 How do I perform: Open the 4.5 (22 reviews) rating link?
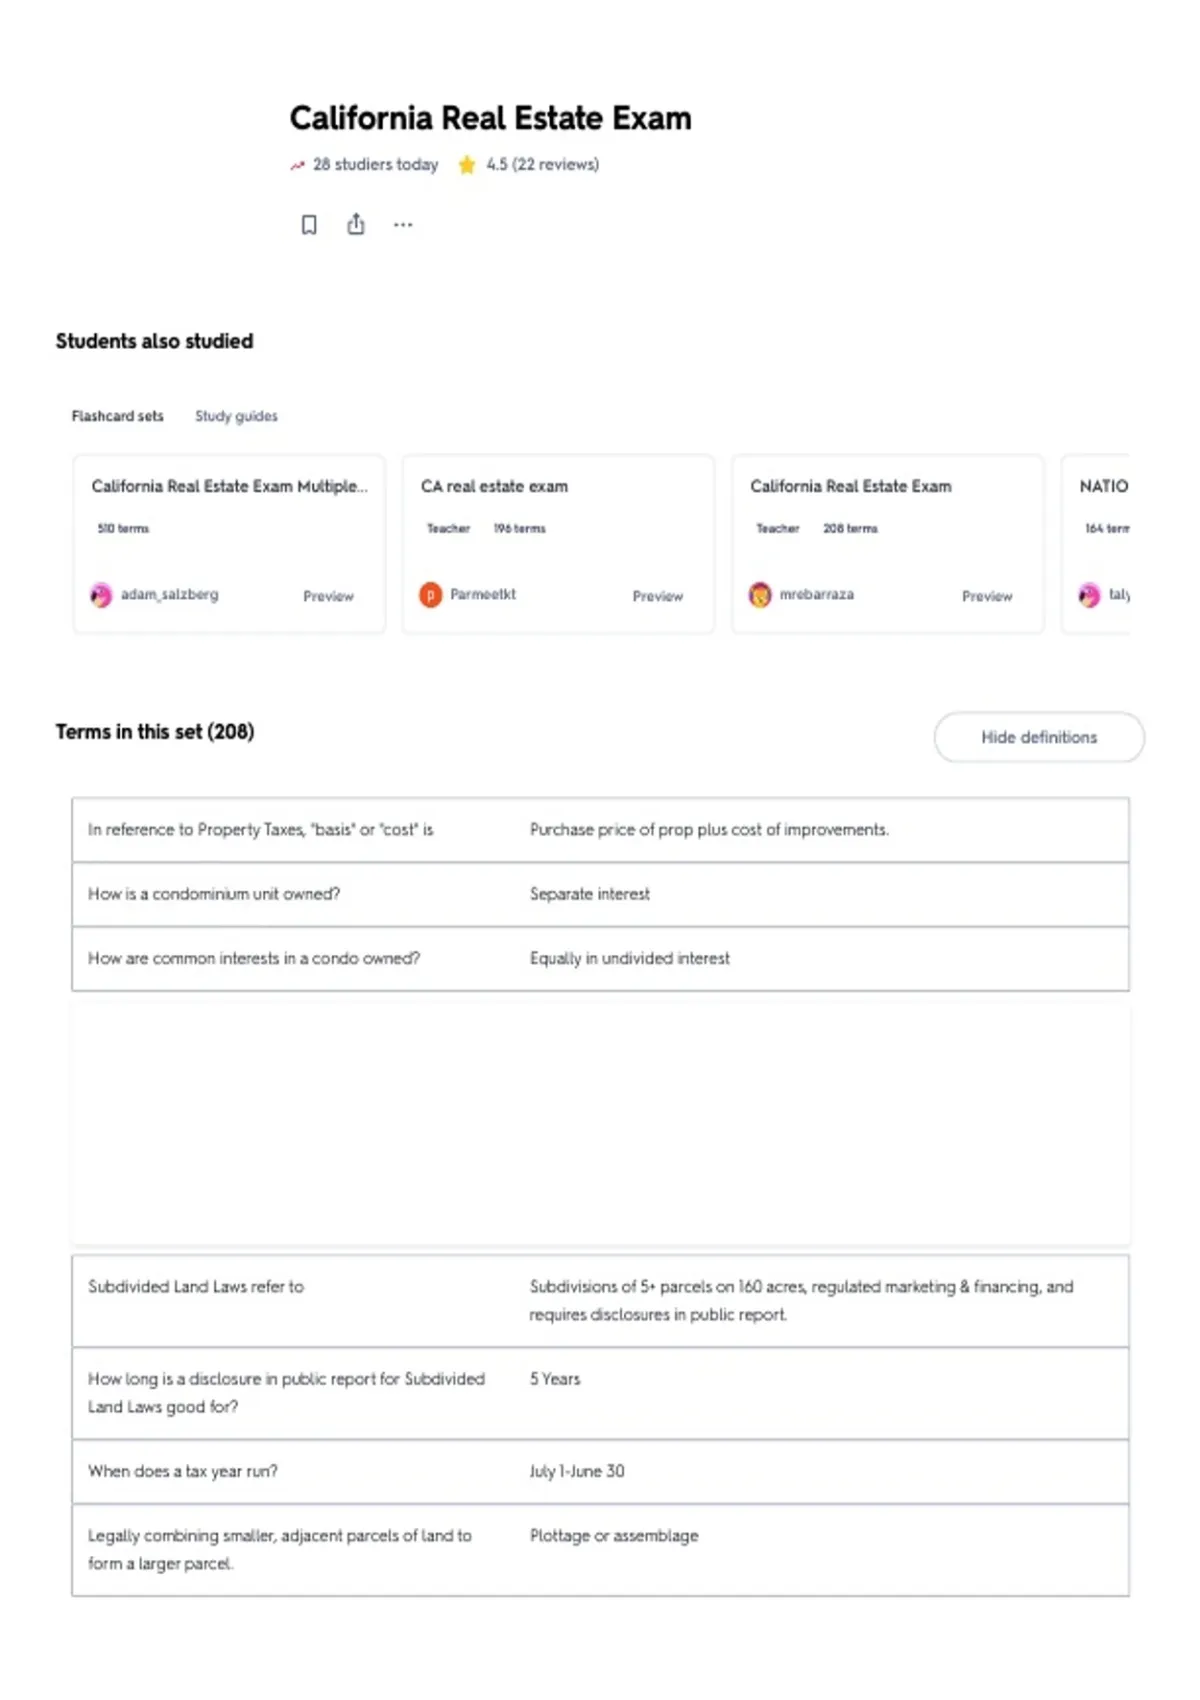click(x=542, y=165)
